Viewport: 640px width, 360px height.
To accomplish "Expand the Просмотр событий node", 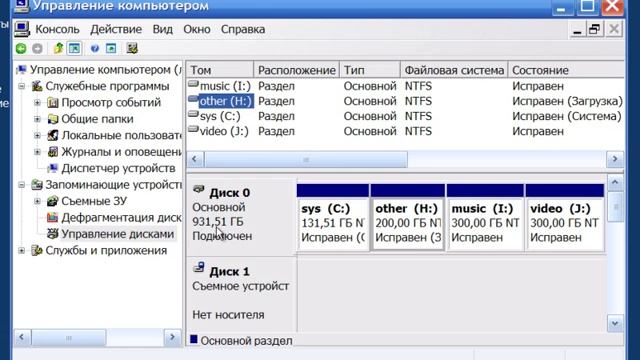I will (38, 102).
